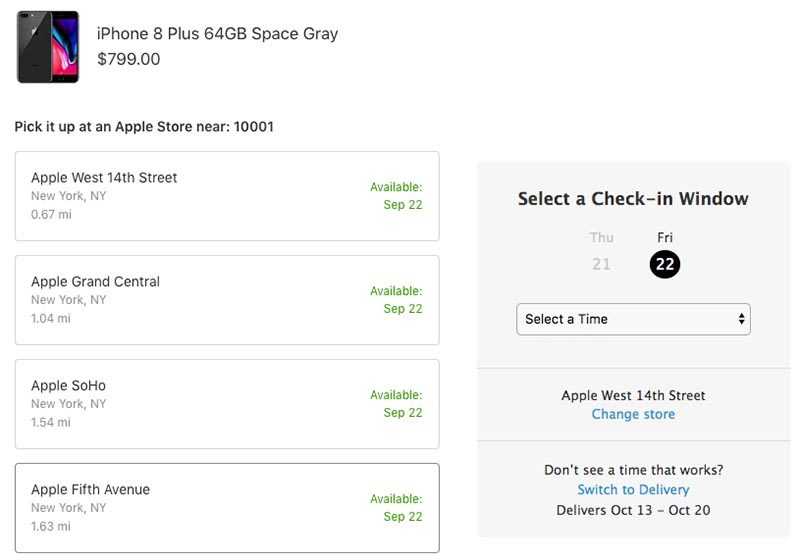
Task: Click the Change store link
Action: tap(633, 414)
